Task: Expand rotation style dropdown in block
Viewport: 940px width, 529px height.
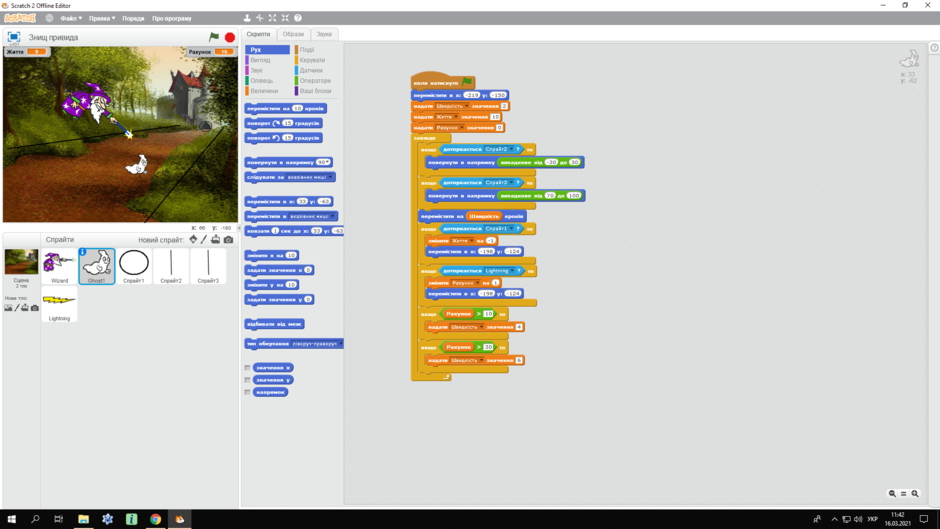Action: [341, 344]
